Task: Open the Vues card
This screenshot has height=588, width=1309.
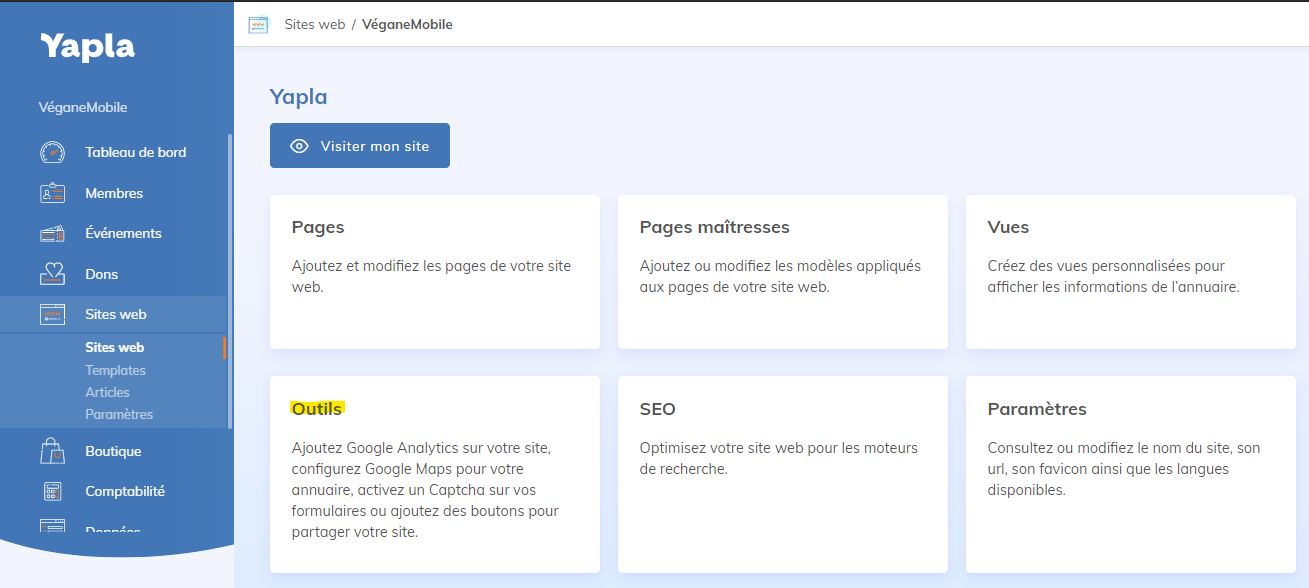Action: [1130, 271]
